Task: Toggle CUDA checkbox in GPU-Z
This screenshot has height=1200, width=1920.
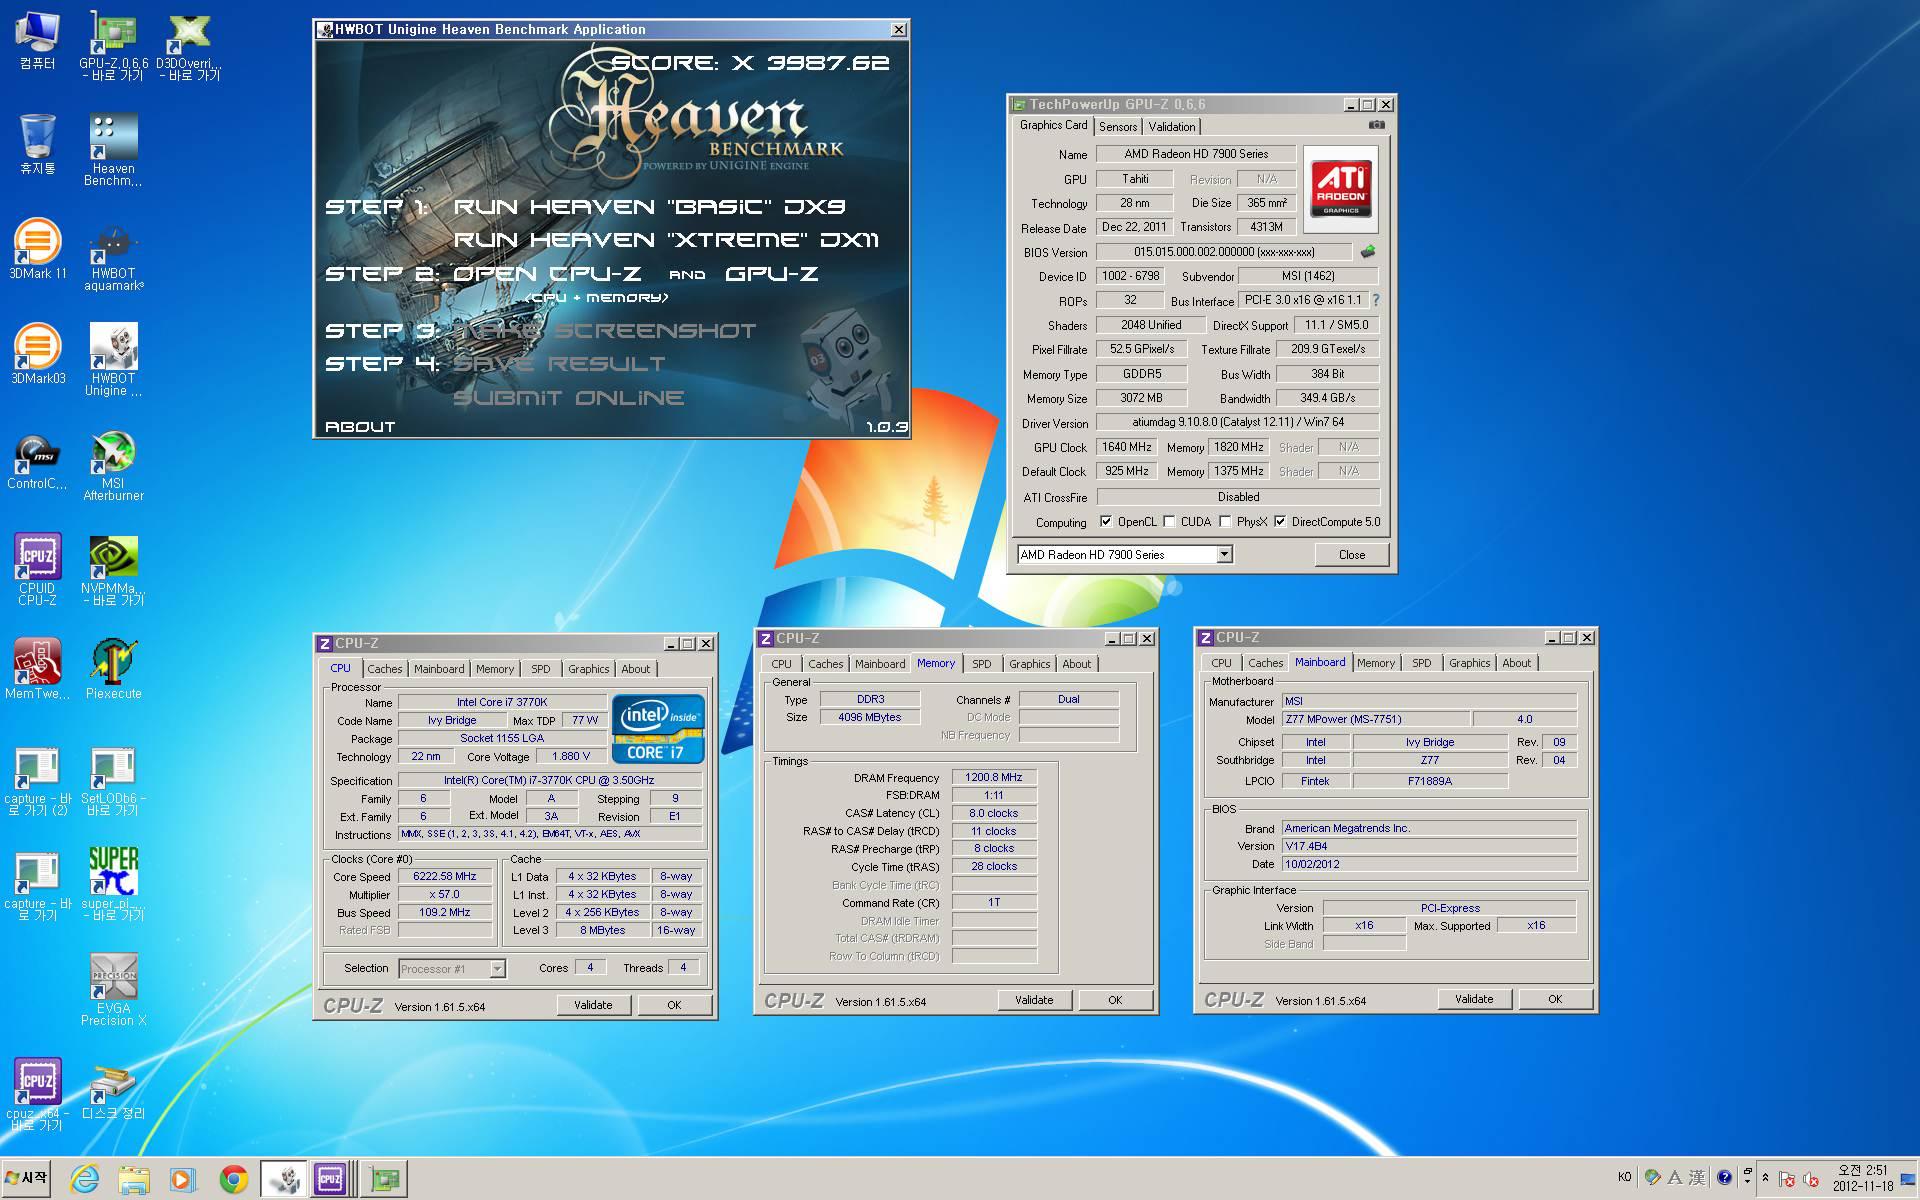Action: coord(1169,522)
